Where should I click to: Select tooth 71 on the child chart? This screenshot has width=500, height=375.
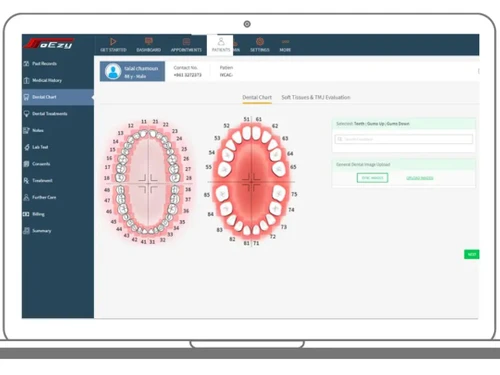click(256, 230)
